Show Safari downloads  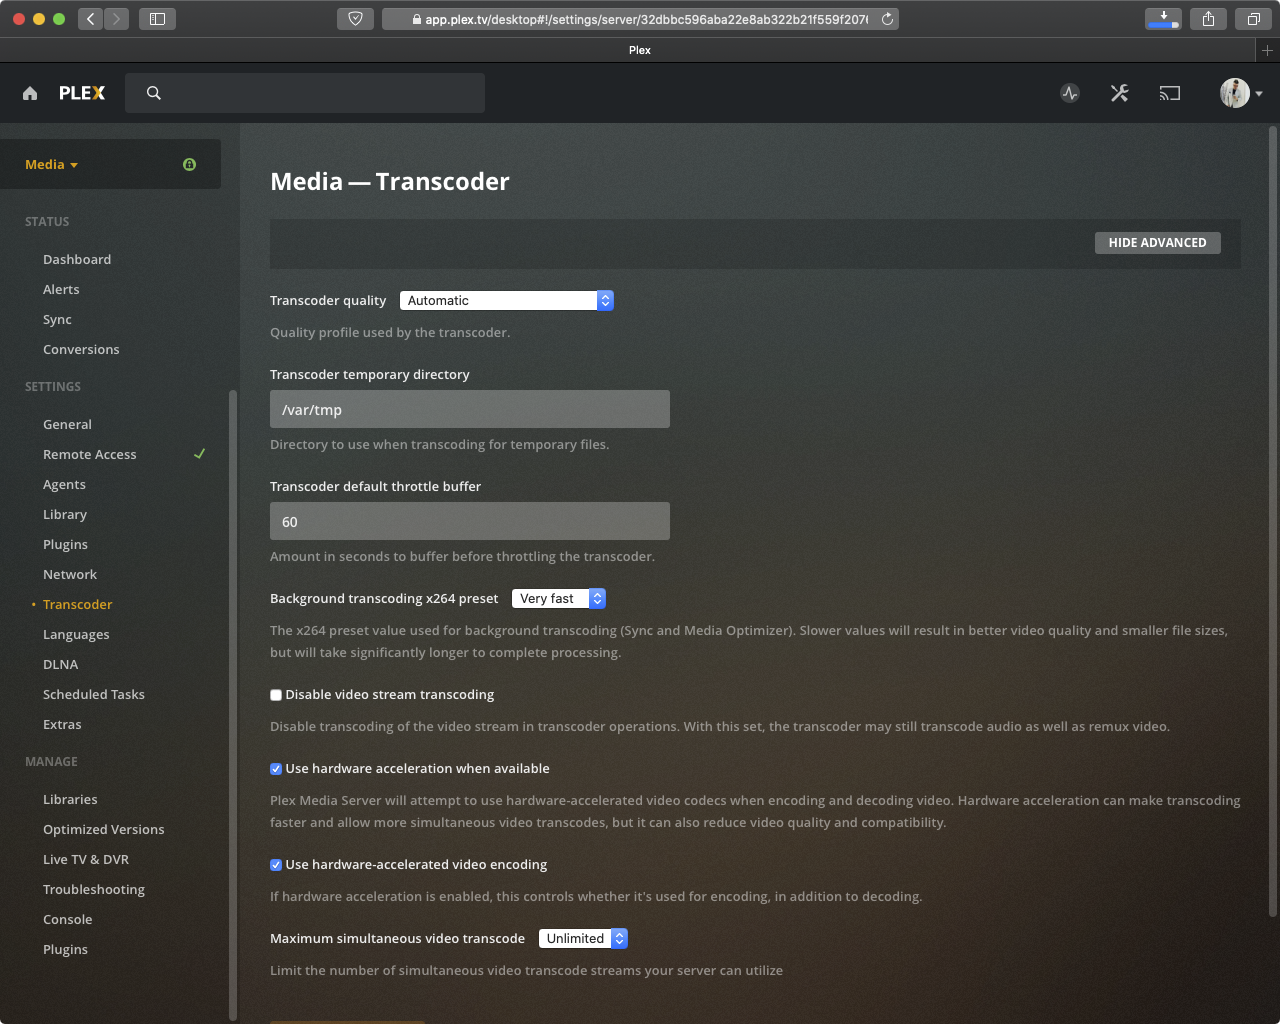[x=1163, y=18]
